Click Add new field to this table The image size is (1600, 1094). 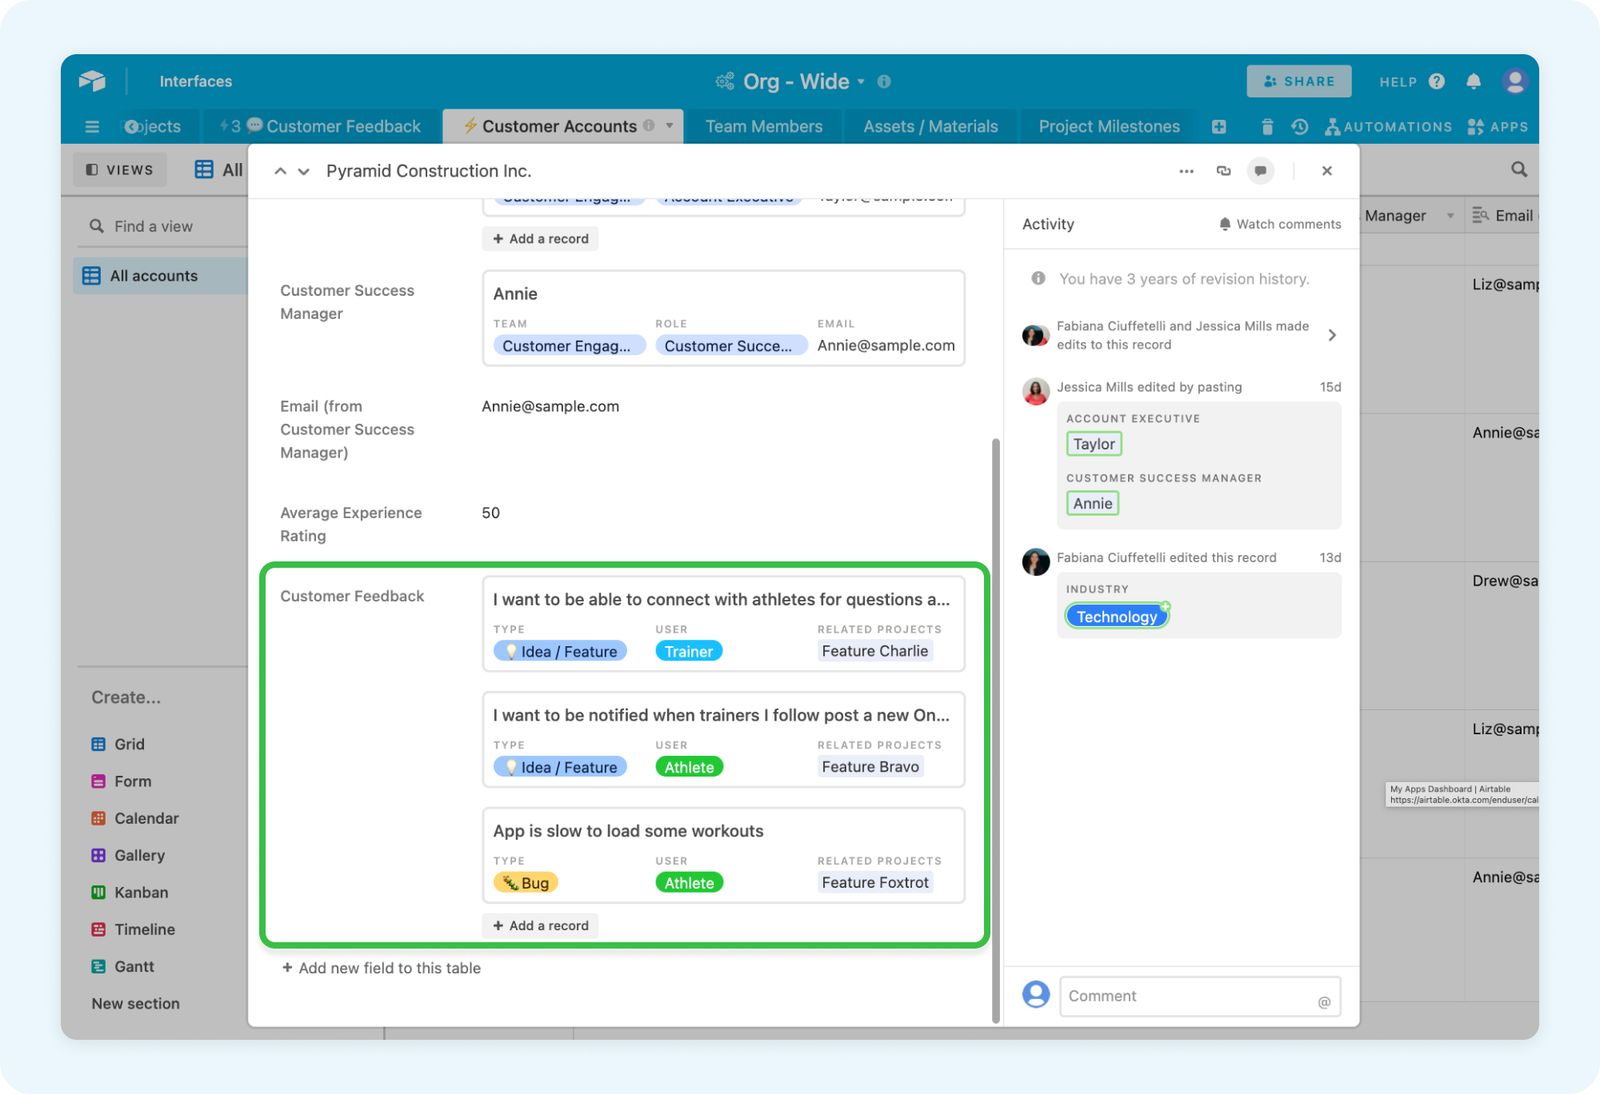pyautogui.click(x=381, y=968)
